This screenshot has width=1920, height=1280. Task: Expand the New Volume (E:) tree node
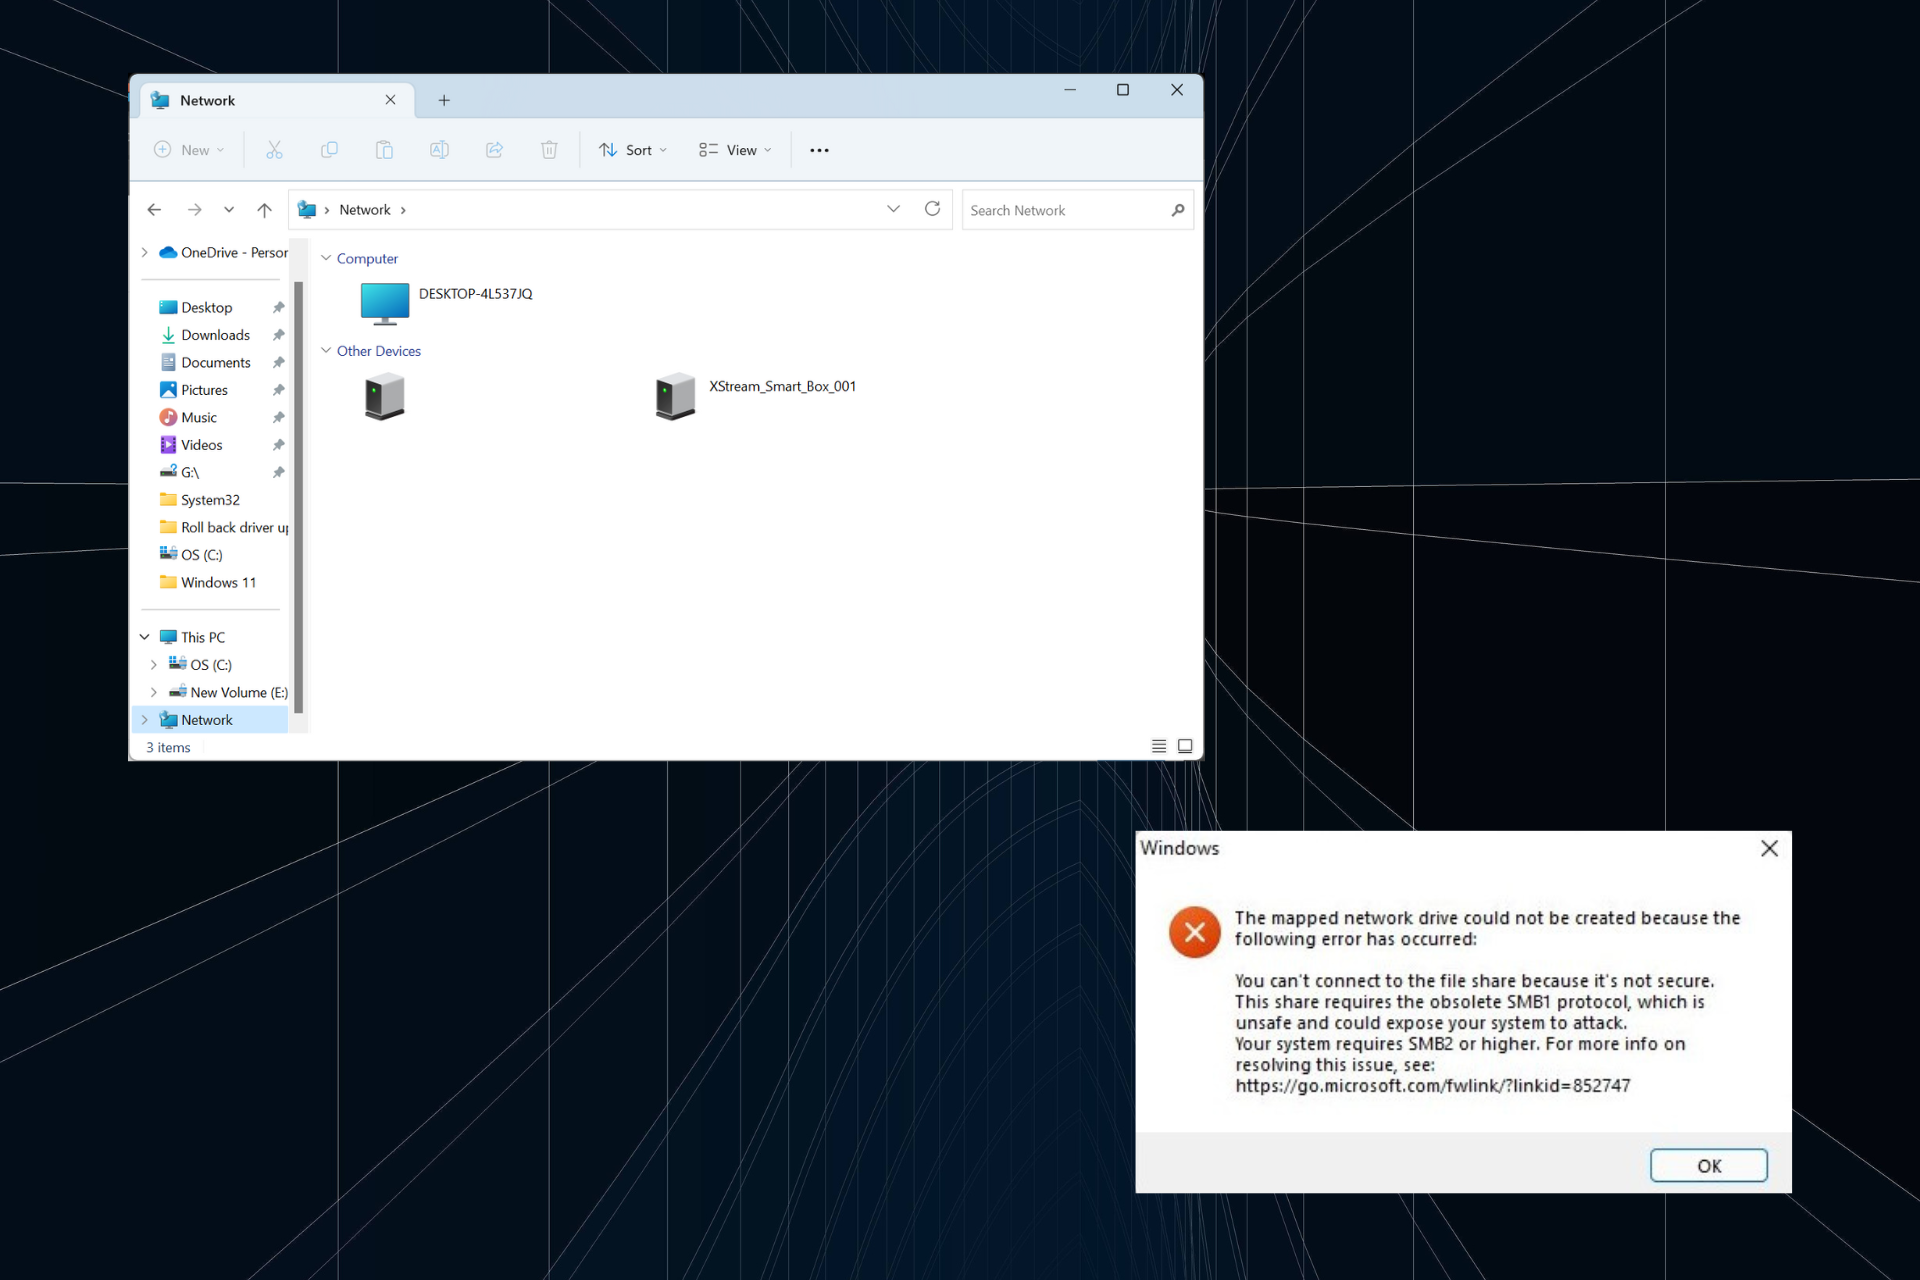coord(153,692)
